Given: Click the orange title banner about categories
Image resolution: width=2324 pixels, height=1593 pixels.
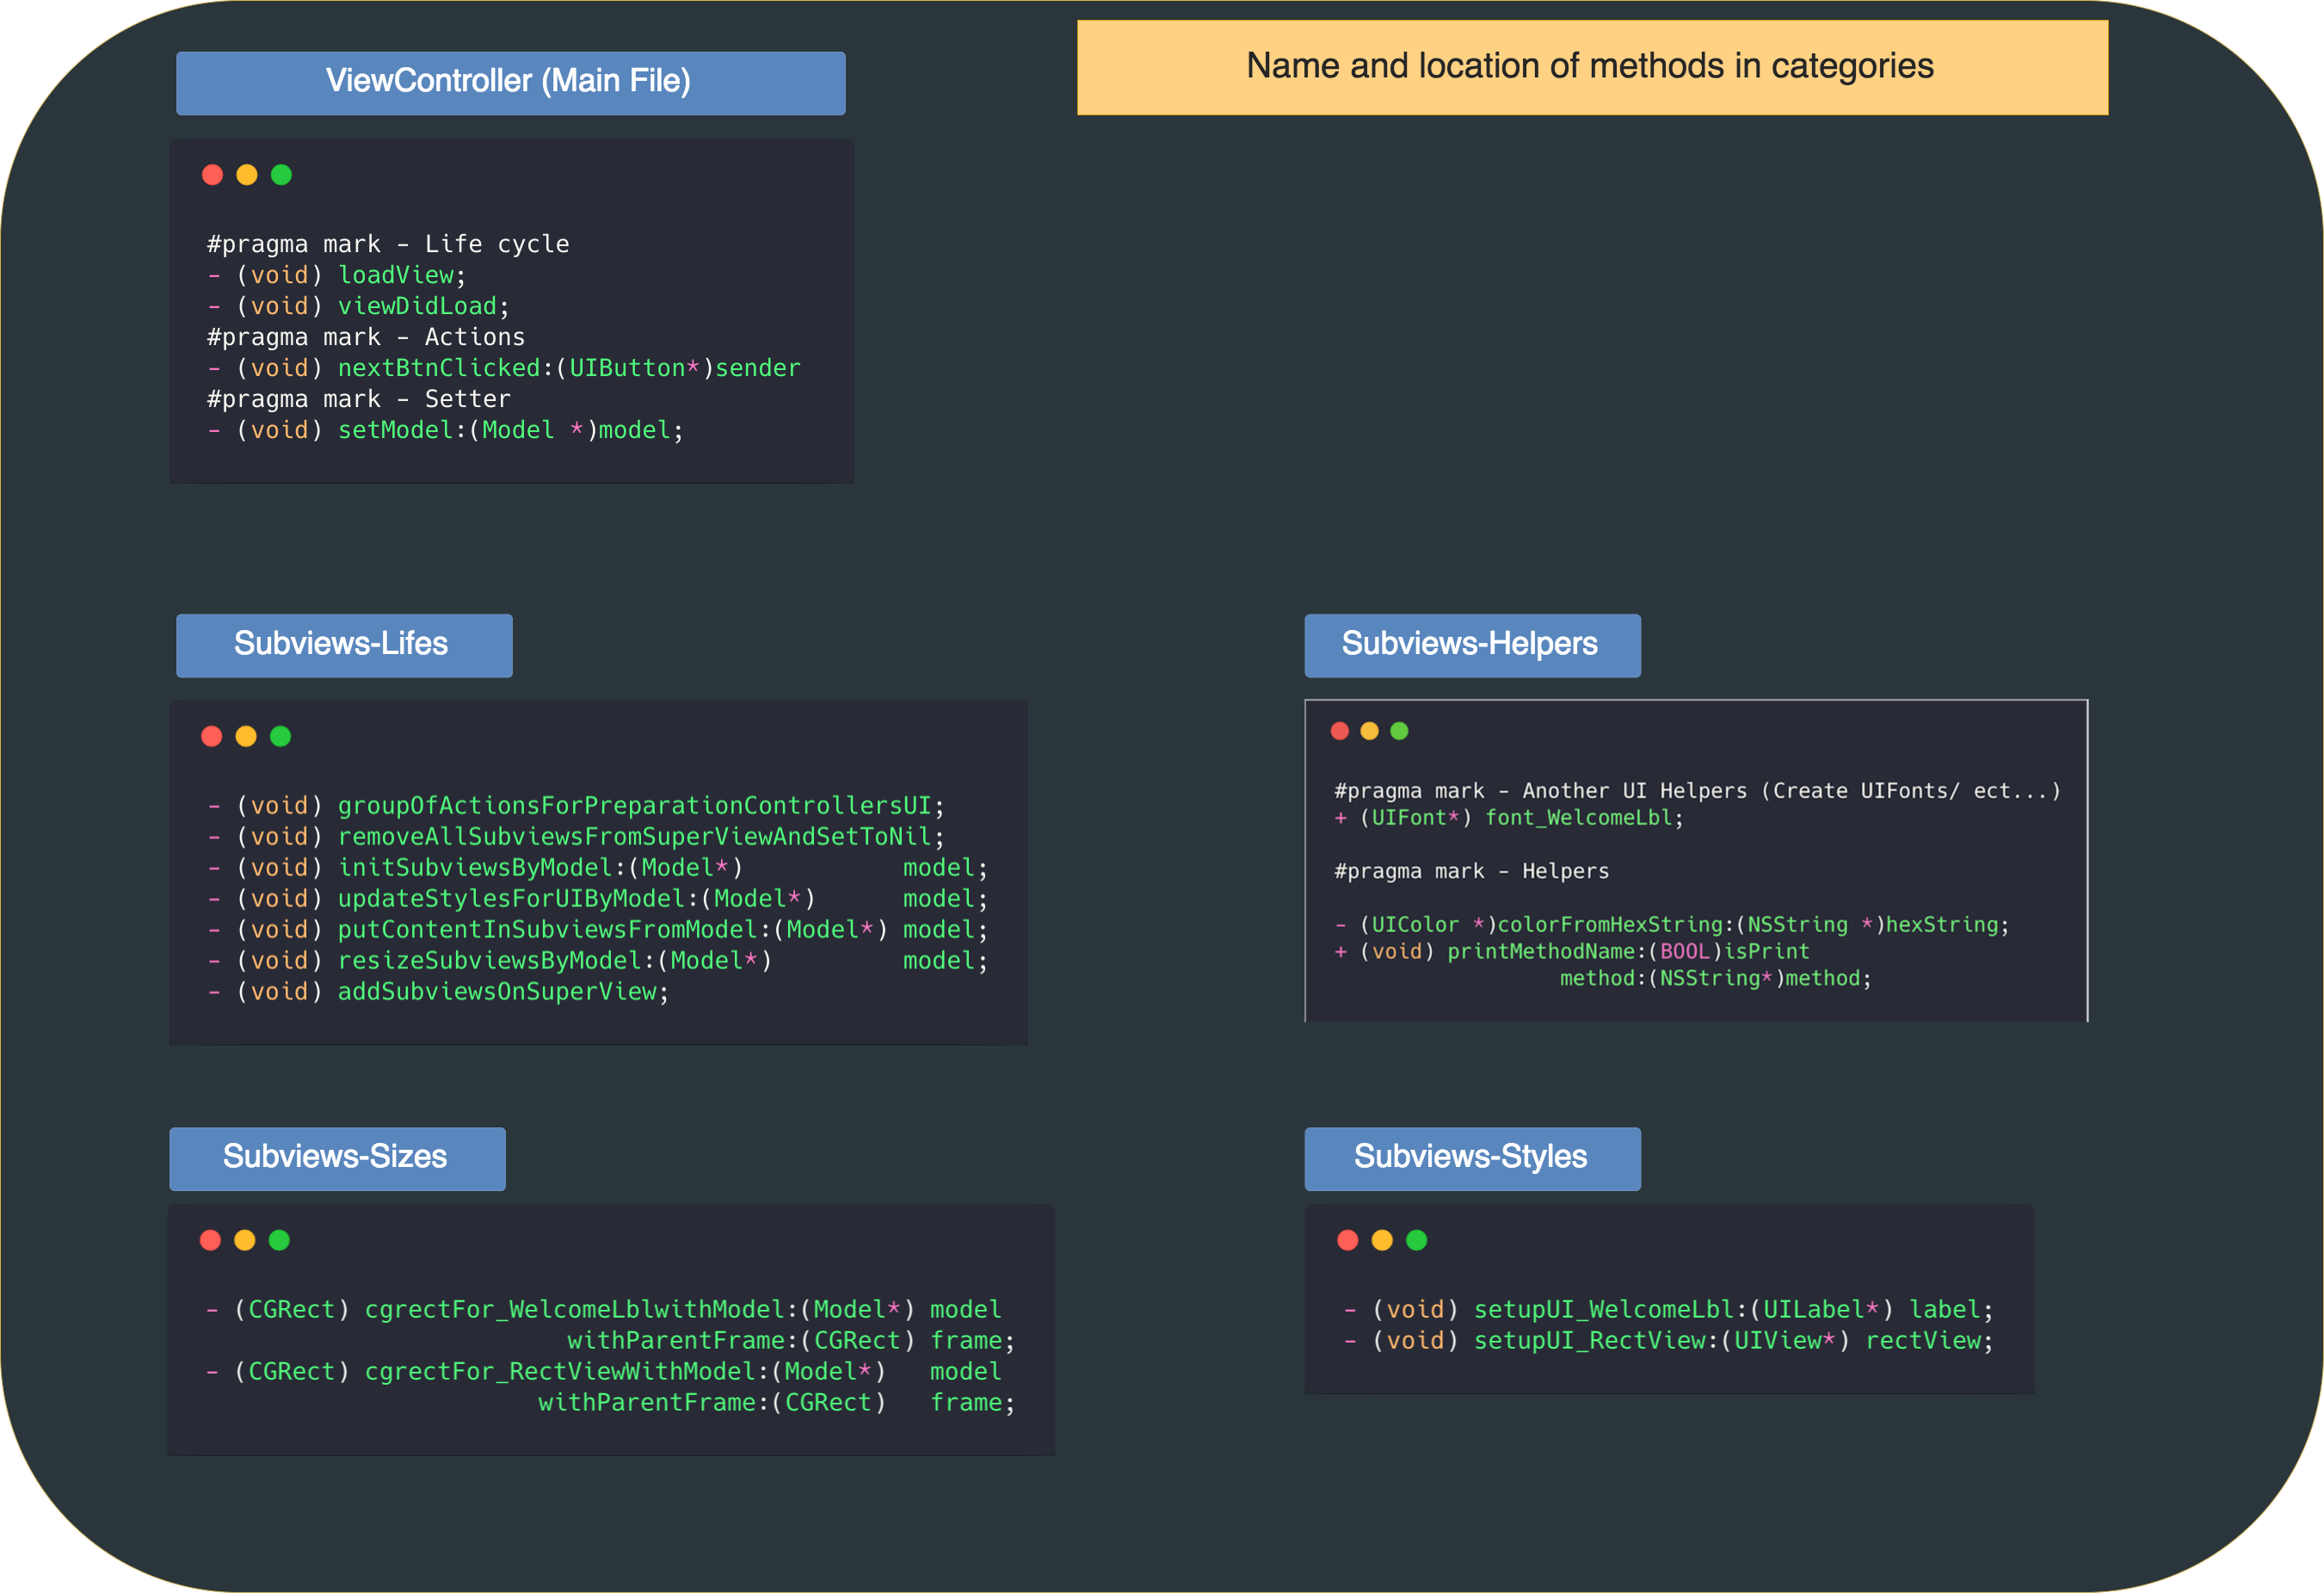Looking at the screenshot, I should tap(1591, 67).
